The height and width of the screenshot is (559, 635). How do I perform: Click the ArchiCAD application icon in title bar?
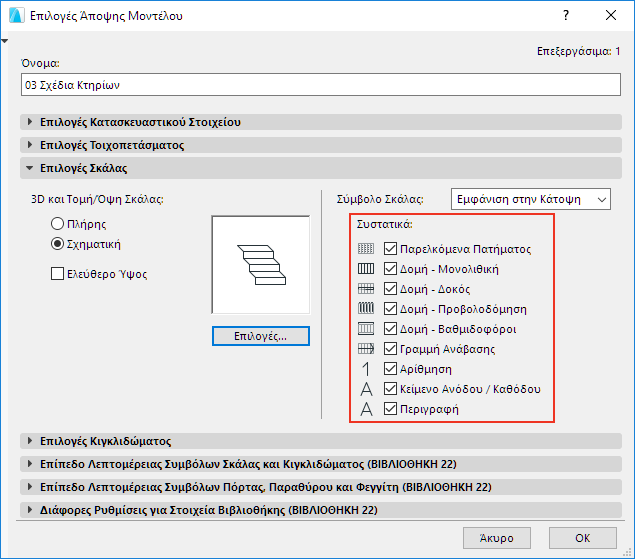pos(16,15)
